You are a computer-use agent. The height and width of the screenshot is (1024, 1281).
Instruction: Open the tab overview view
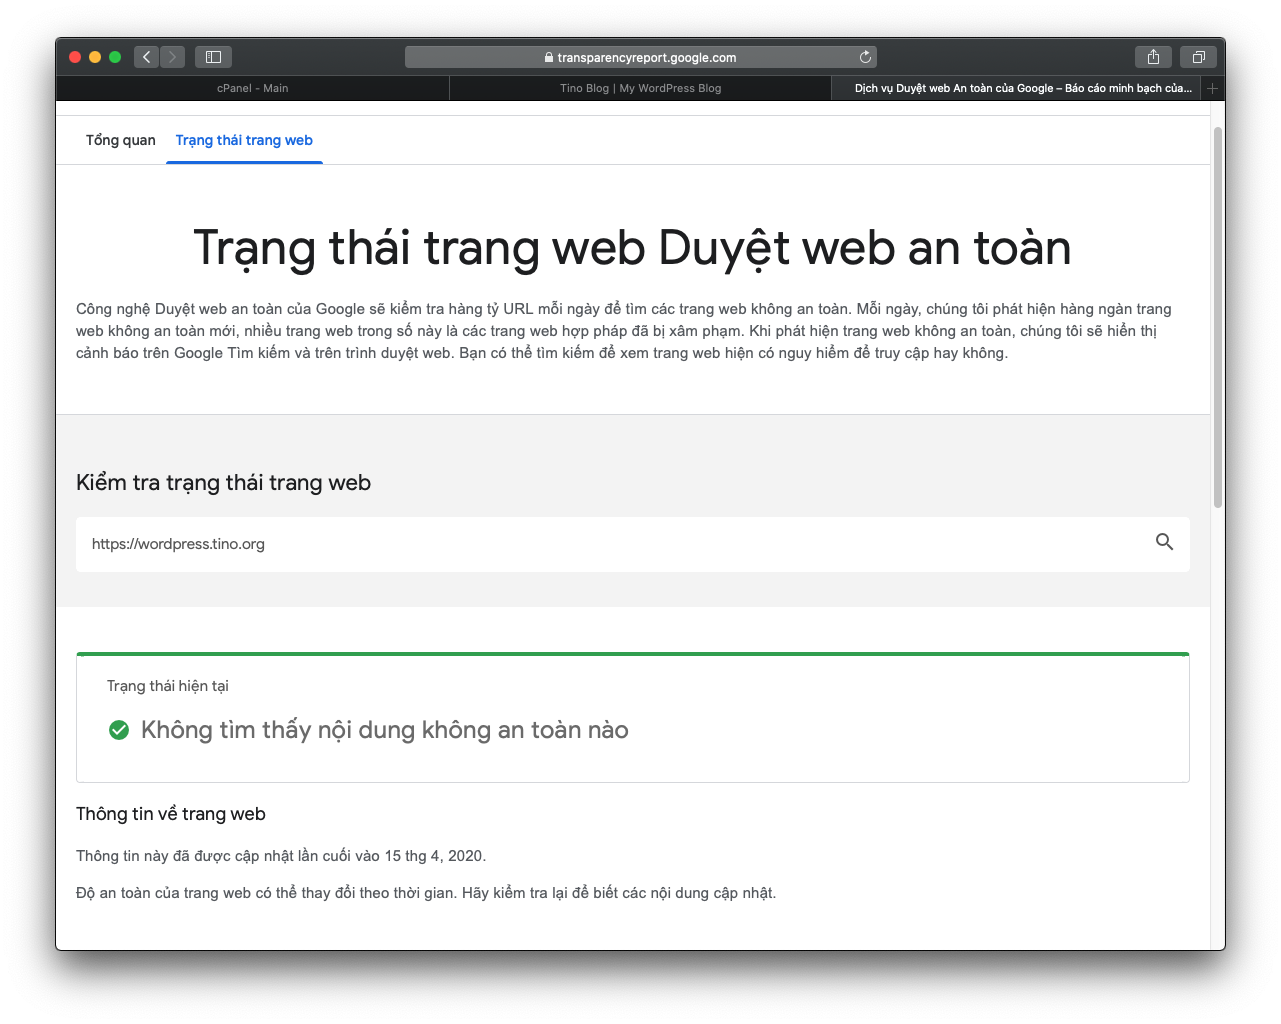click(1198, 57)
